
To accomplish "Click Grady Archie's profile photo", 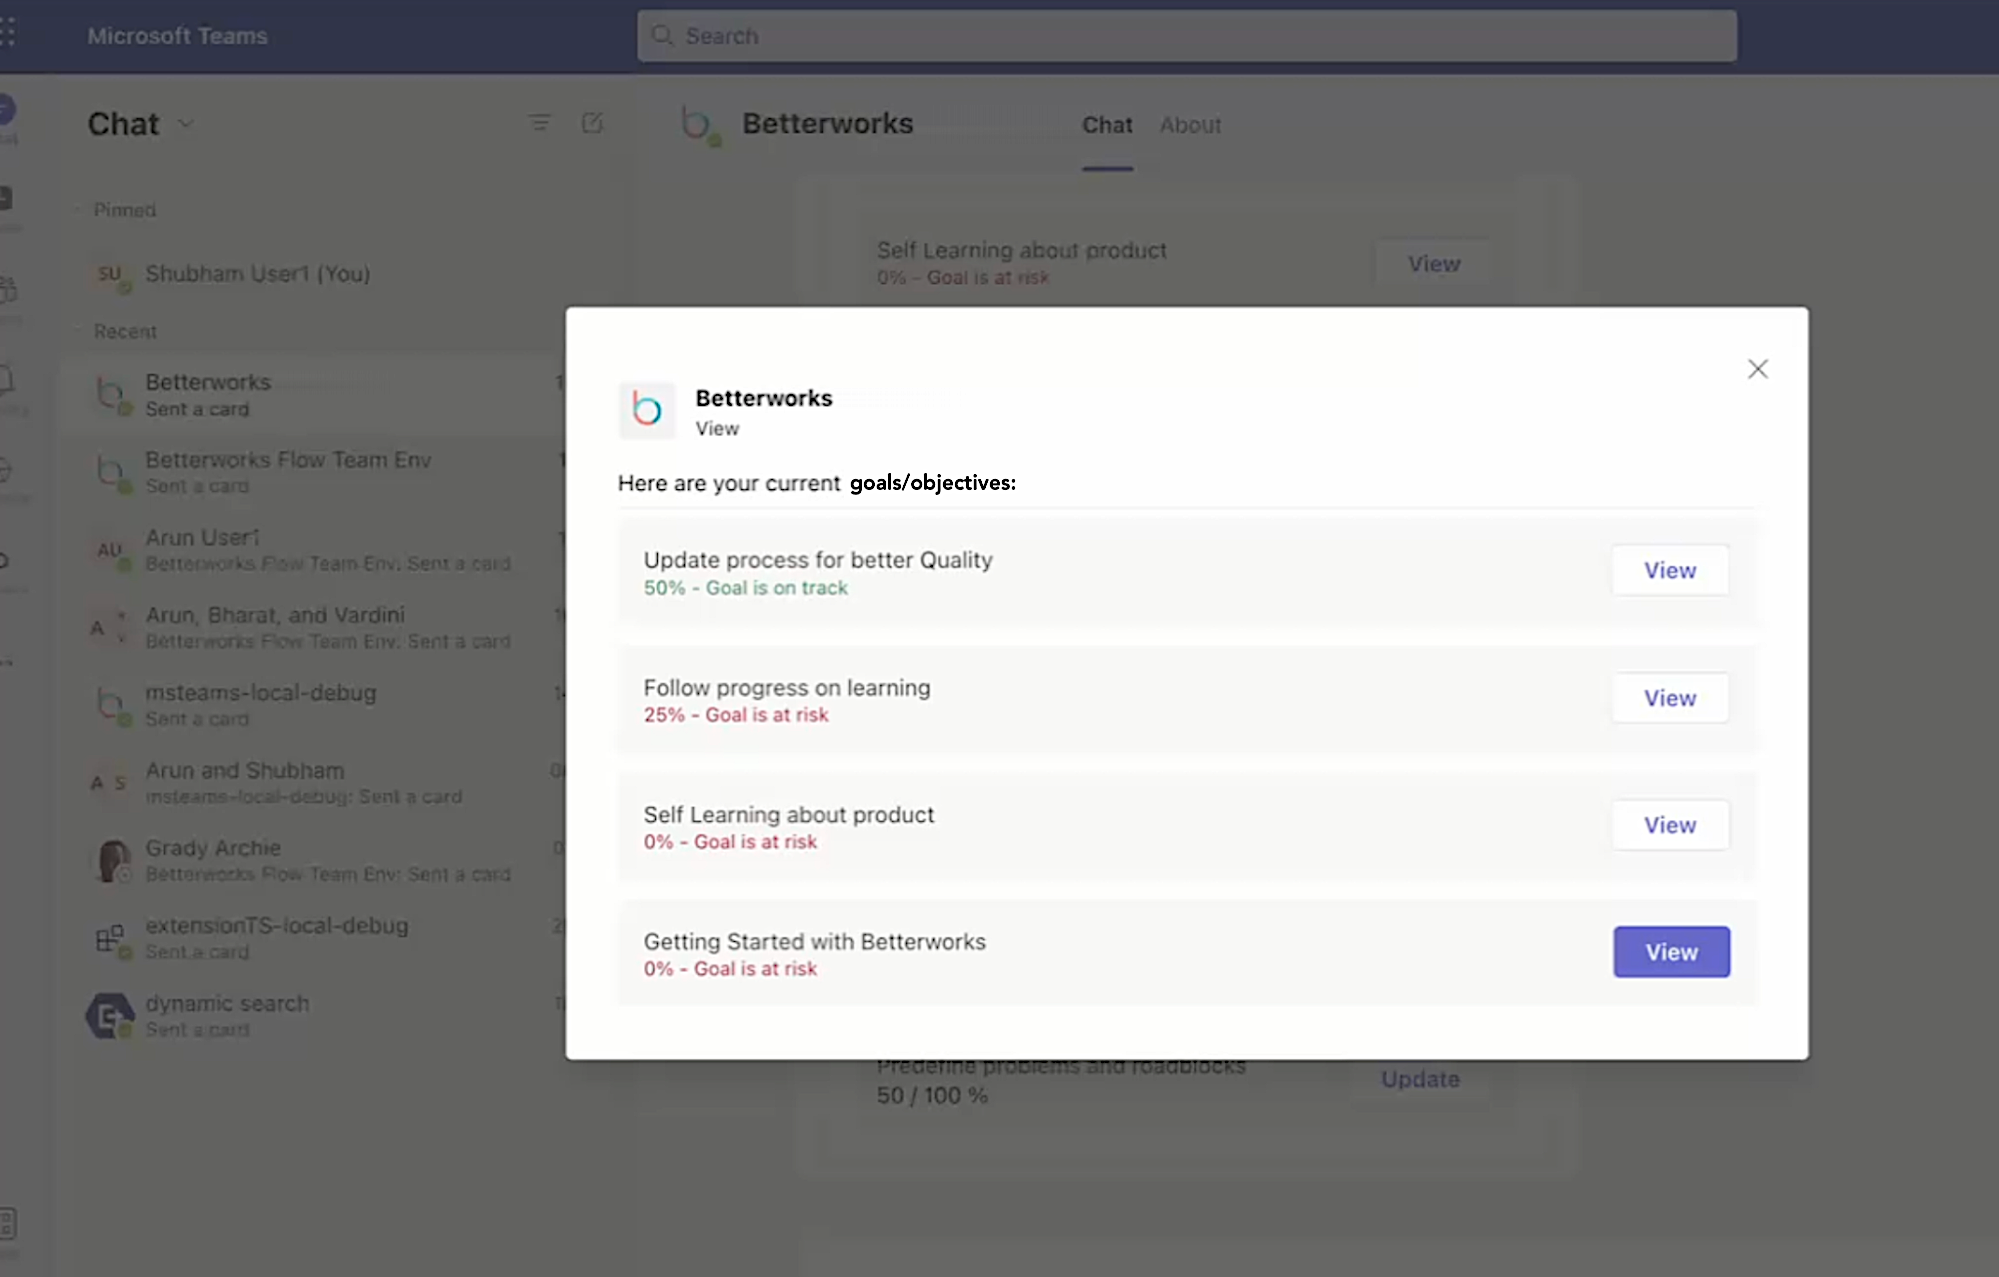I will click(111, 860).
